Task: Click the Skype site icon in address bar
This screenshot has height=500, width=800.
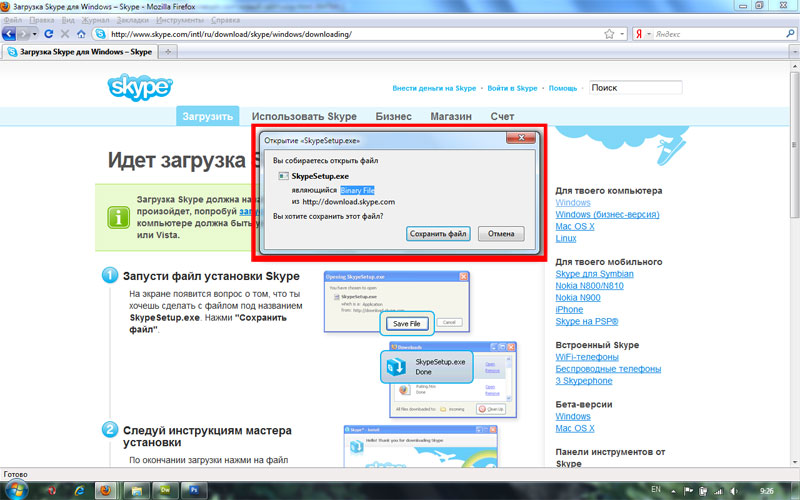Action: pos(101,34)
